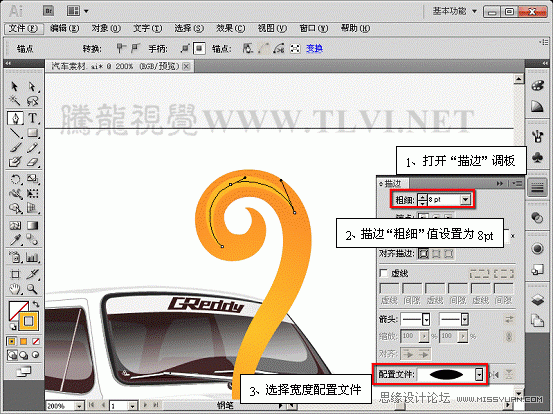This screenshot has width=553, height=414.
Task: Open the start arrowhead dropdown
Action: pyautogui.click(x=426, y=319)
